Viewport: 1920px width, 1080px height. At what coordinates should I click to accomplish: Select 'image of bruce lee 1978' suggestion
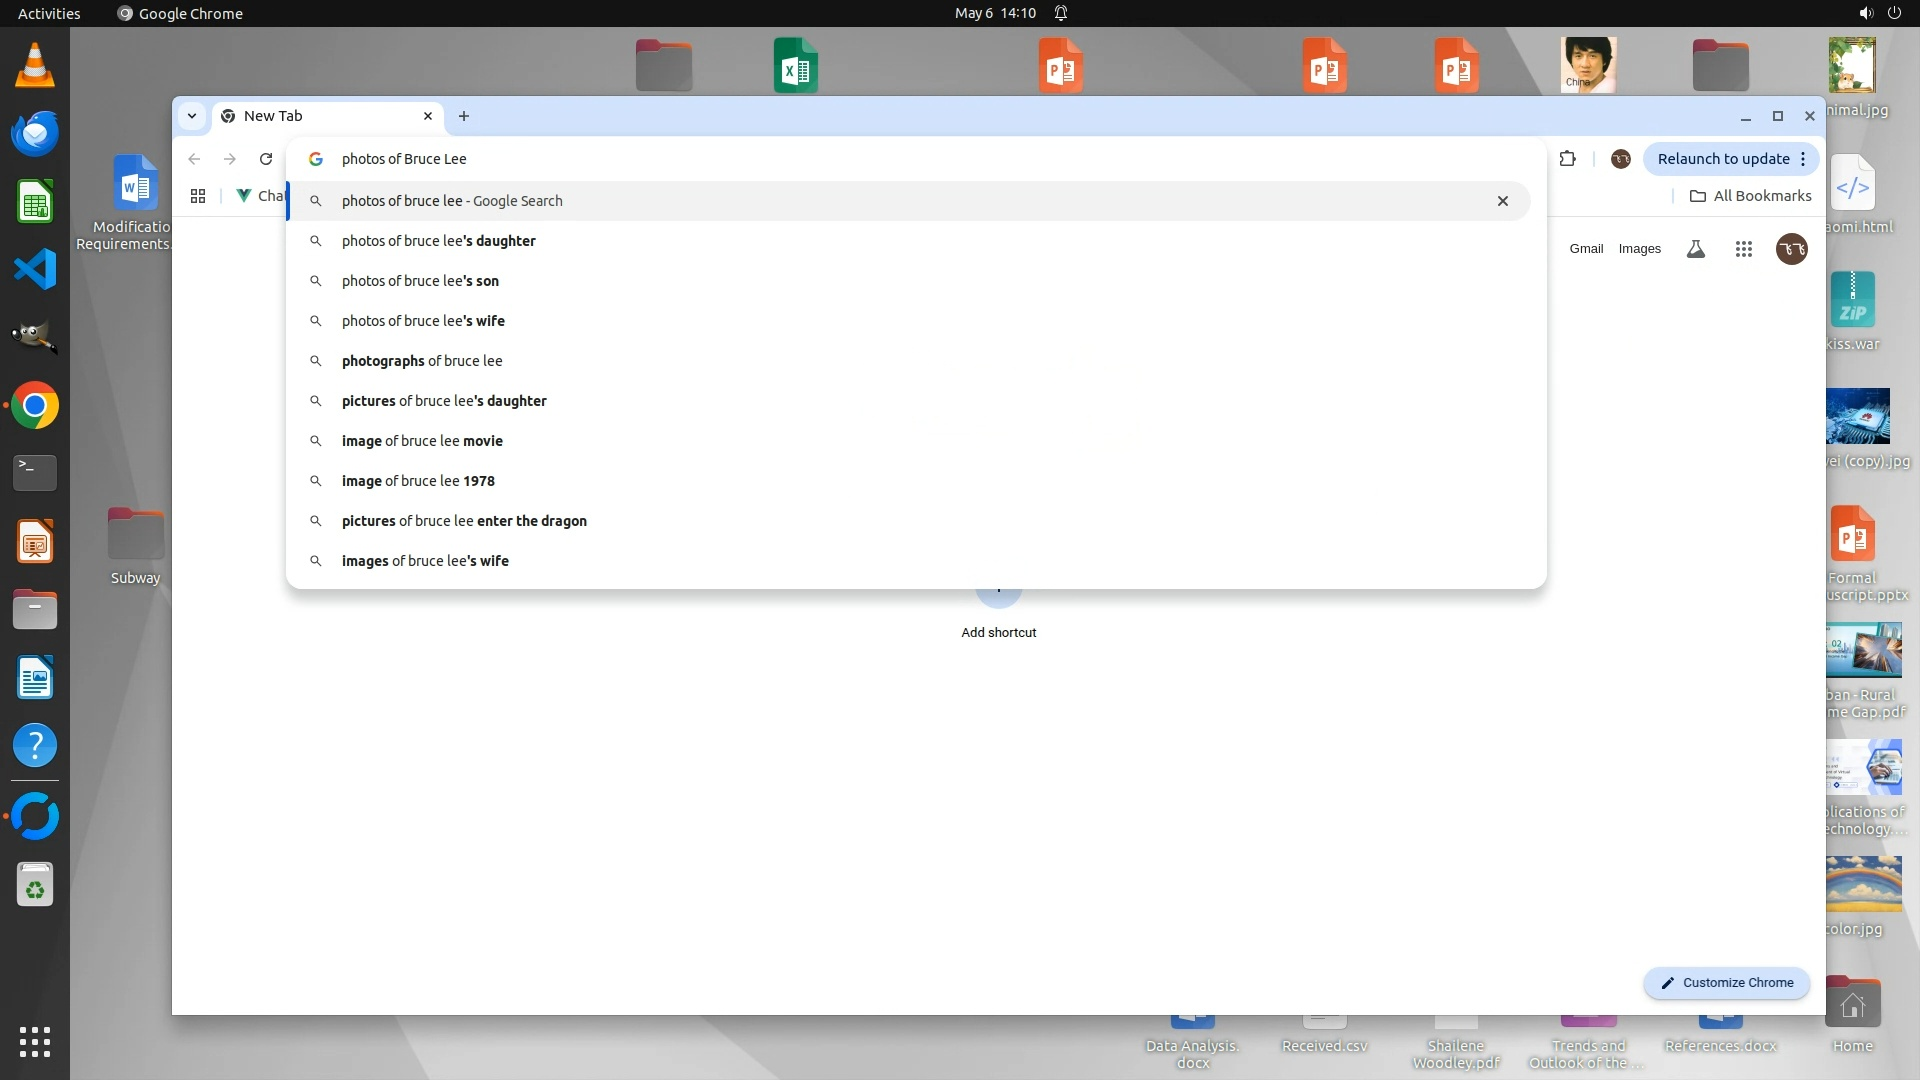pos(418,481)
